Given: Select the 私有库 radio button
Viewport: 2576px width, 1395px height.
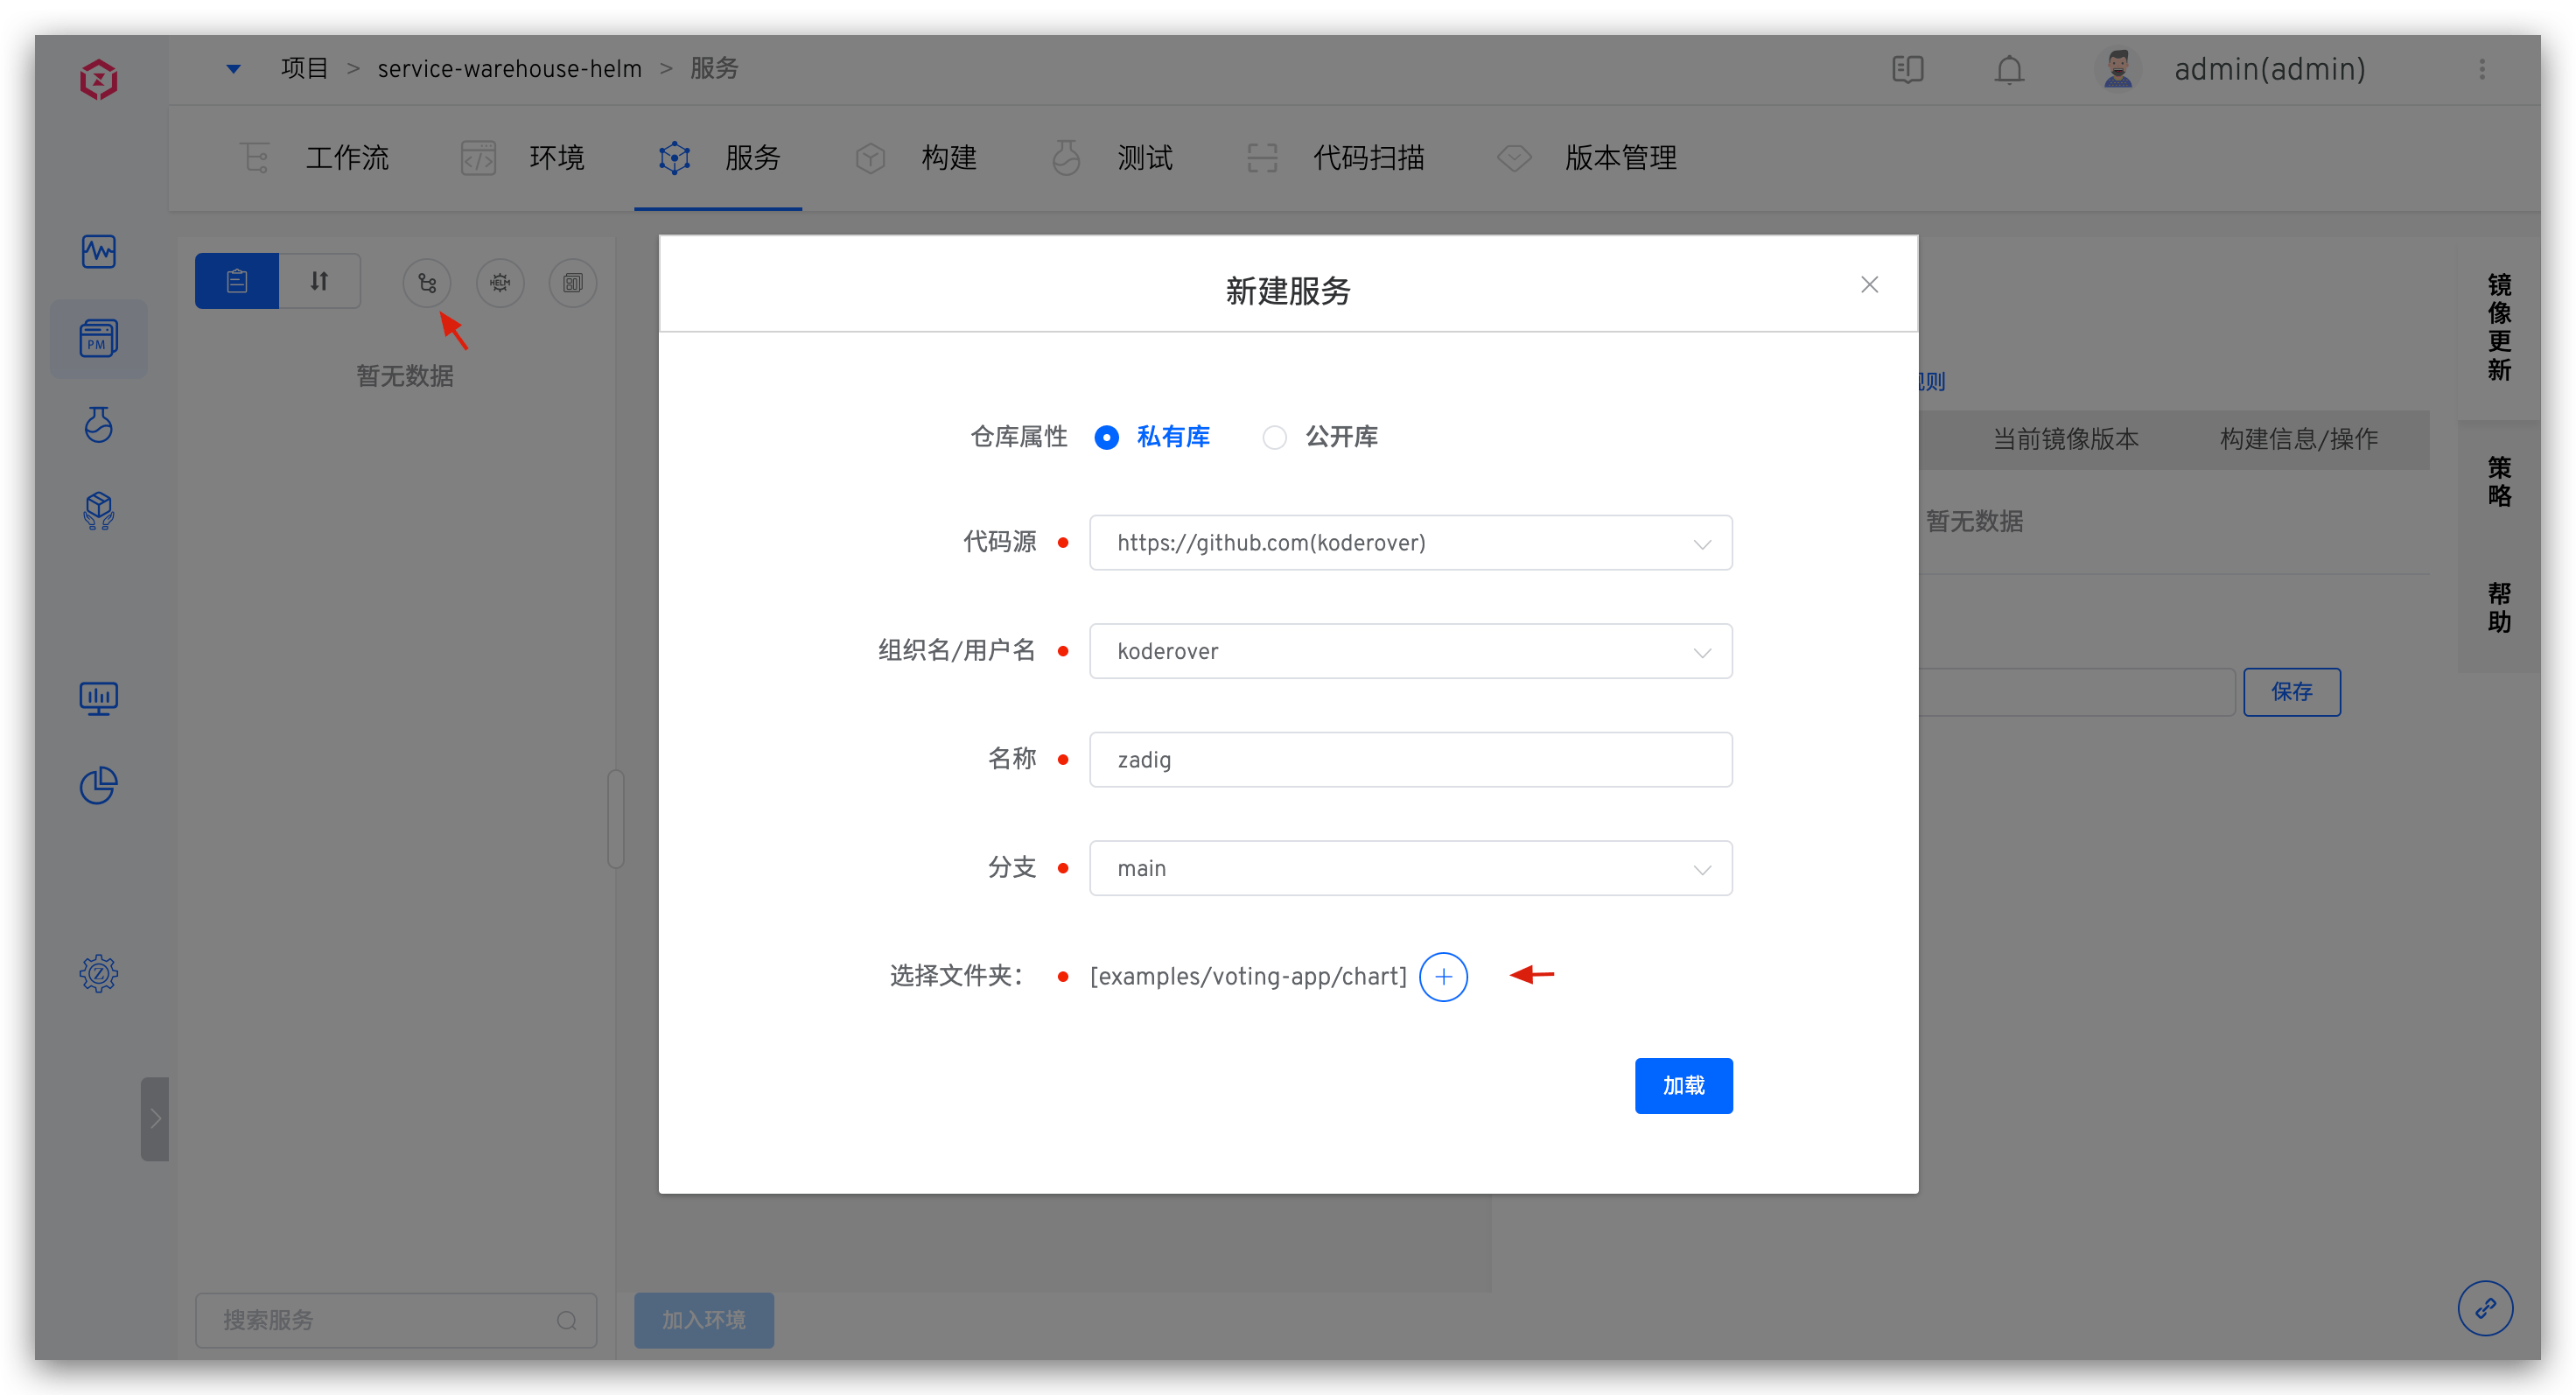Looking at the screenshot, I should pos(1106,438).
